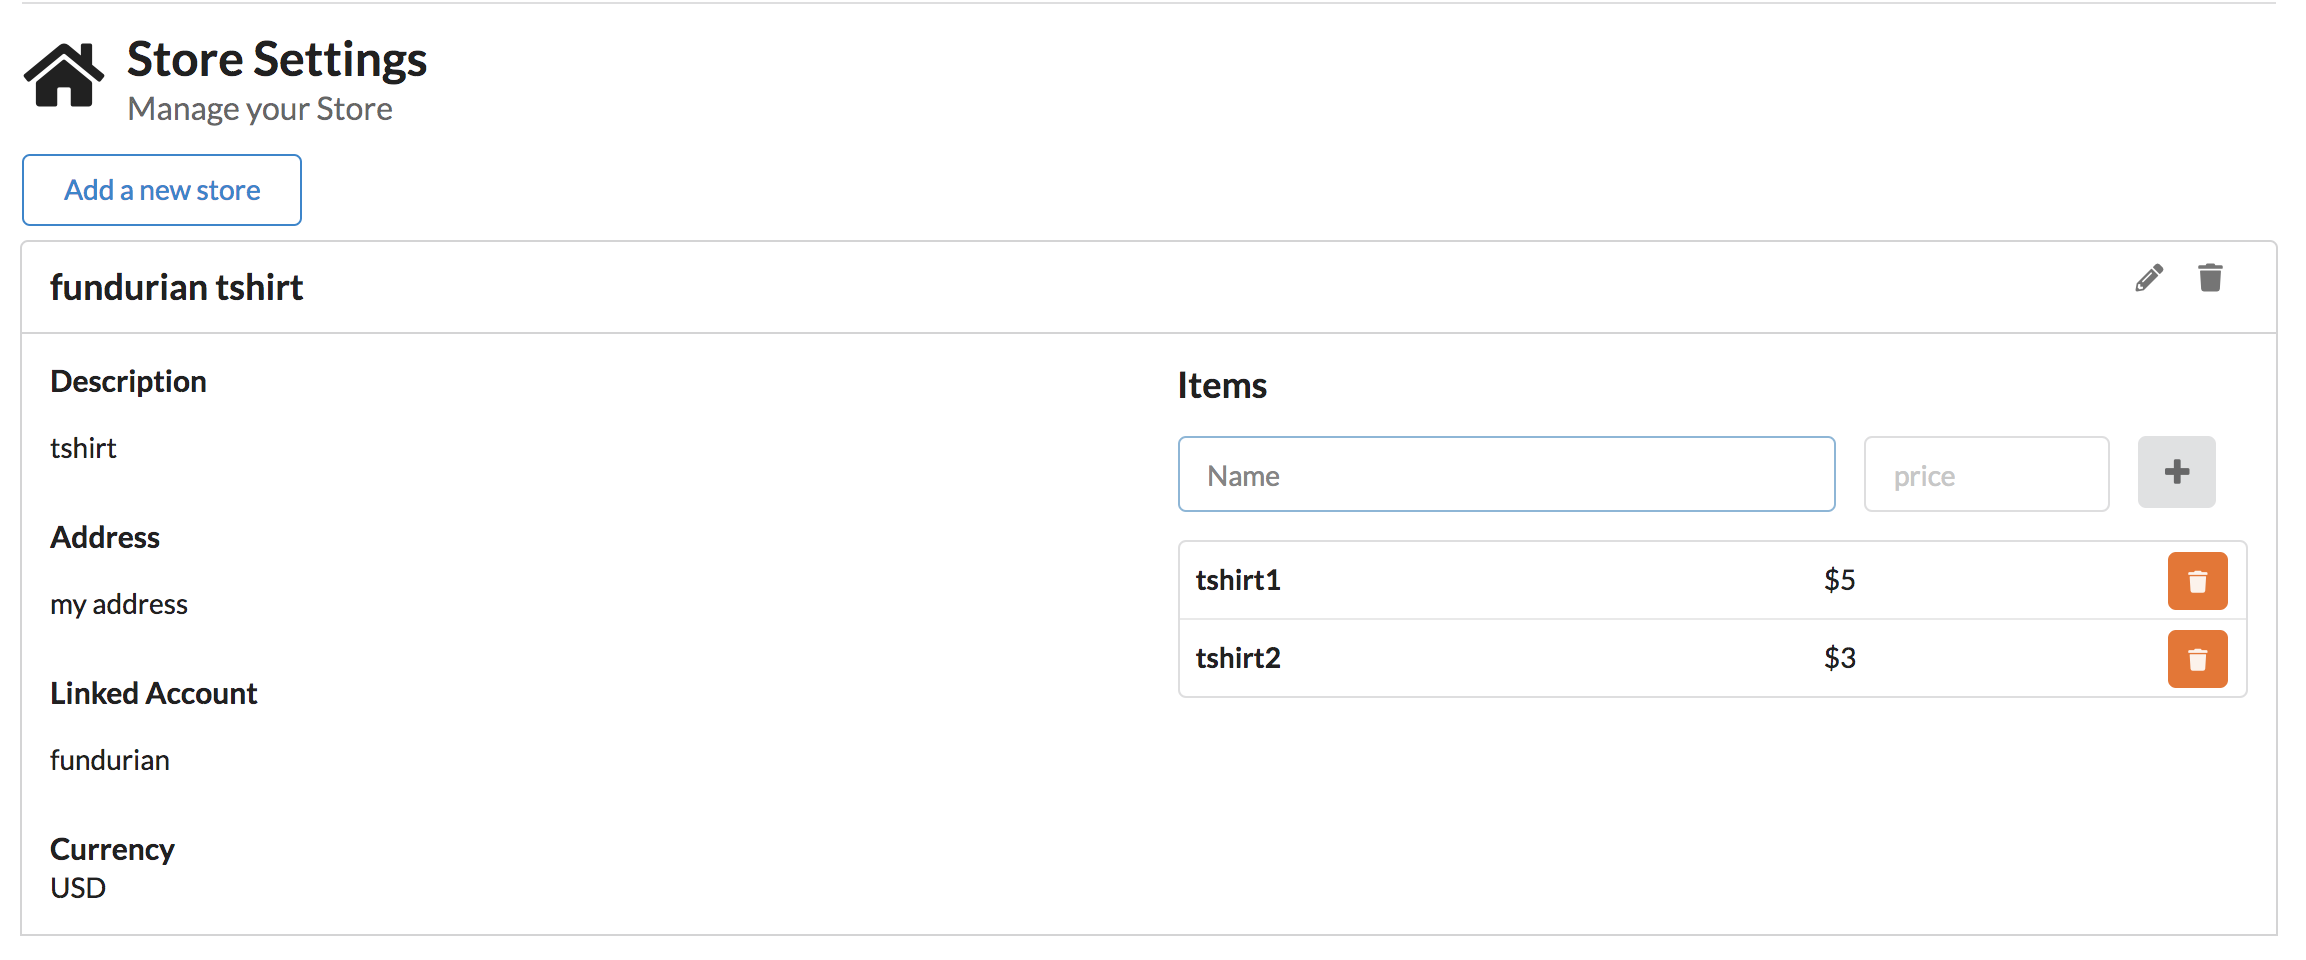This screenshot has height=960, width=2306.
Task: Delete the fundurian tshirt store via trash icon
Action: click(x=2210, y=278)
